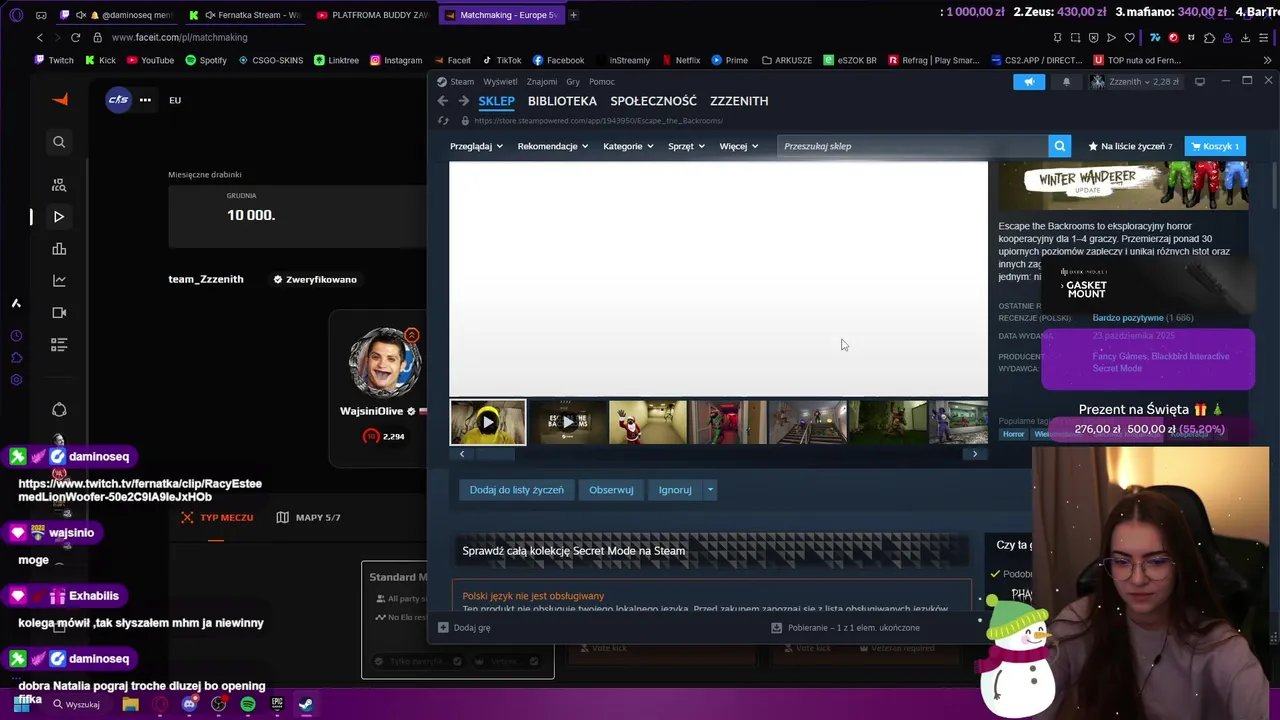Reload the browser page
The height and width of the screenshot is (720, 1280).
(x=75, y=37)
